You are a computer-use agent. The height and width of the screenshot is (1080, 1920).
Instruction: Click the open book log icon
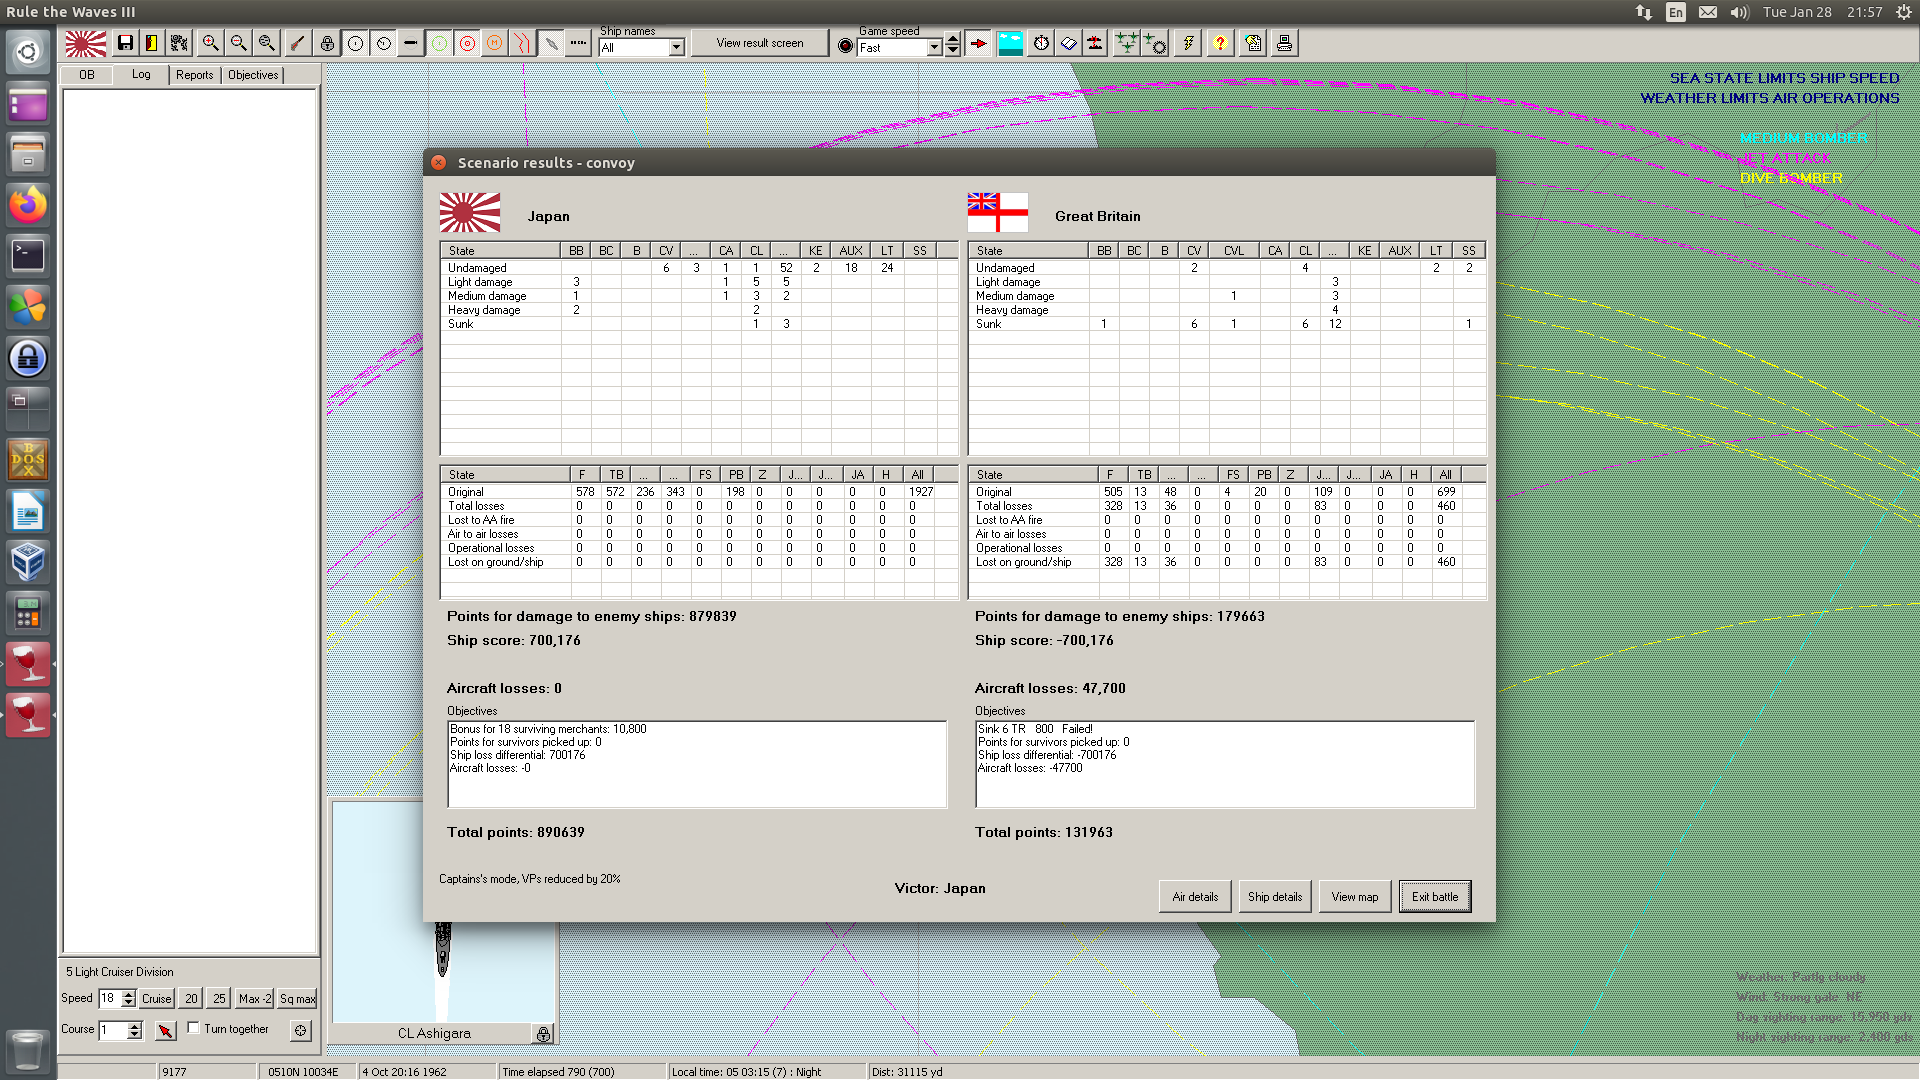[1069, 43]
